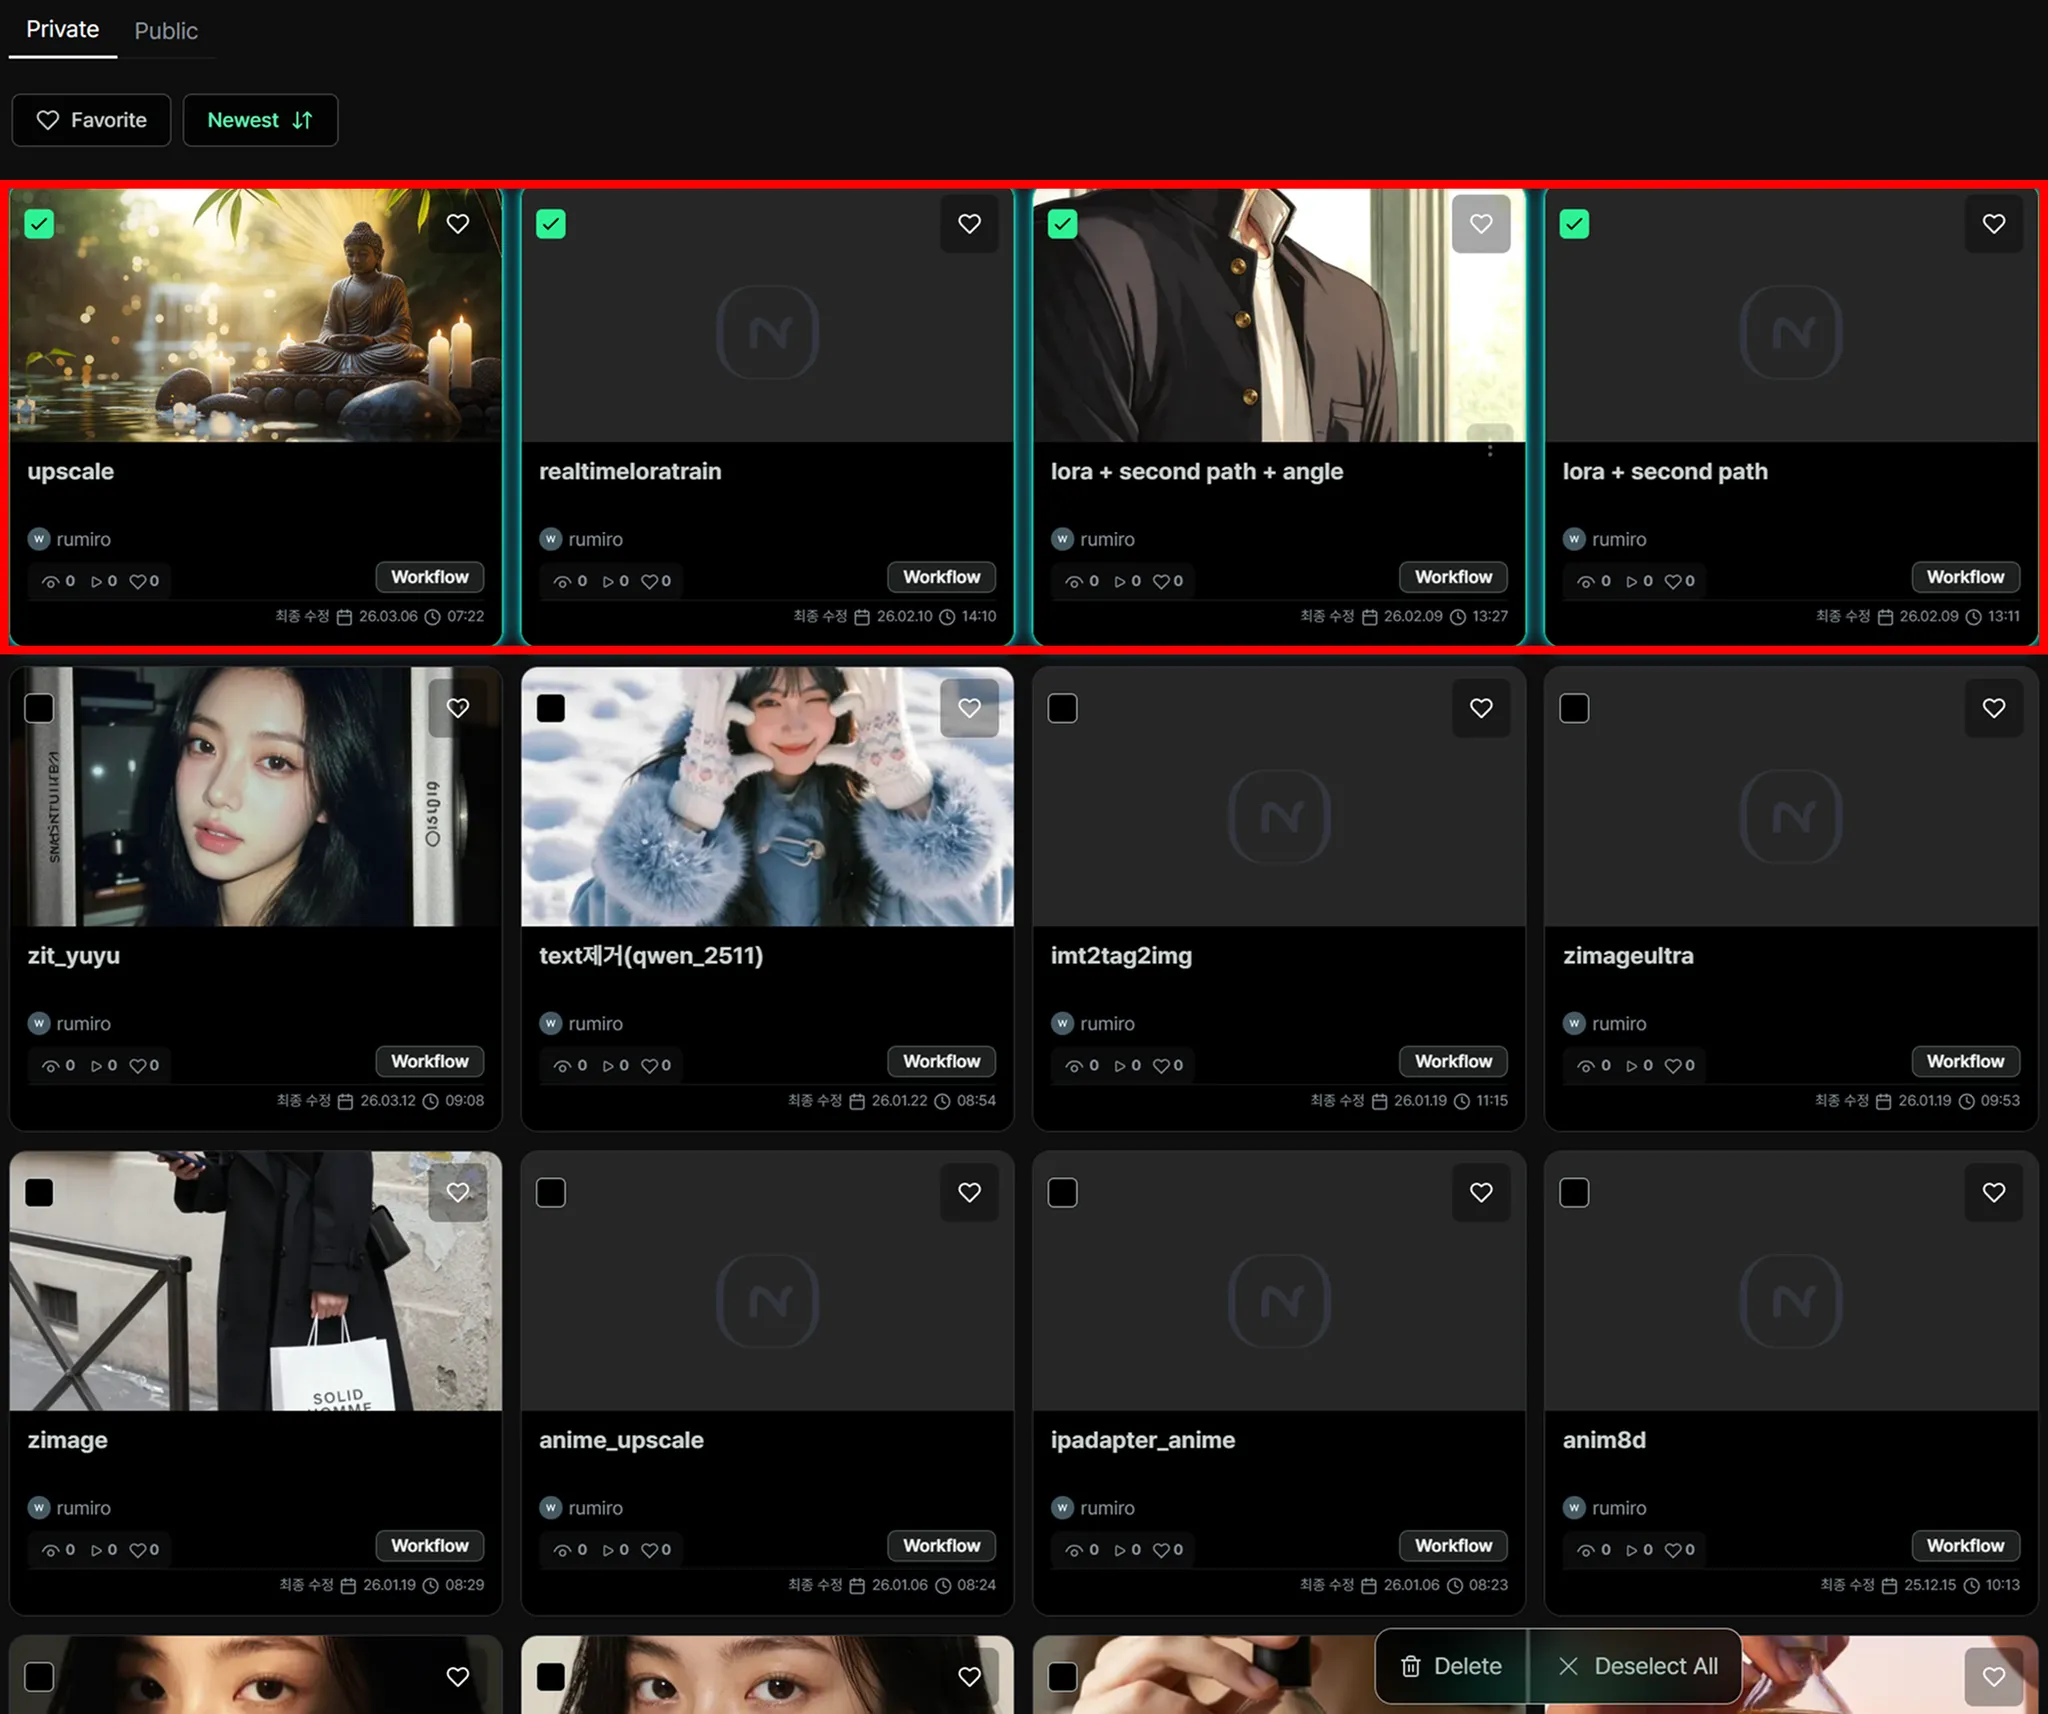Click the rumiro avatar on upscale card

[39, 539]
